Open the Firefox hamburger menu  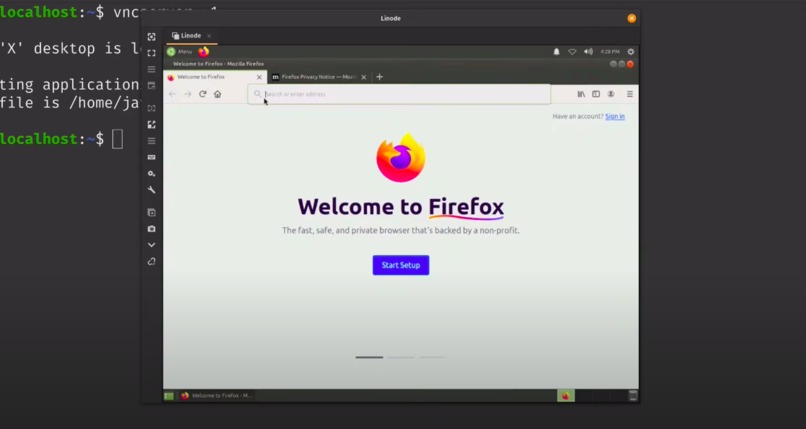(x=630, y=94)
